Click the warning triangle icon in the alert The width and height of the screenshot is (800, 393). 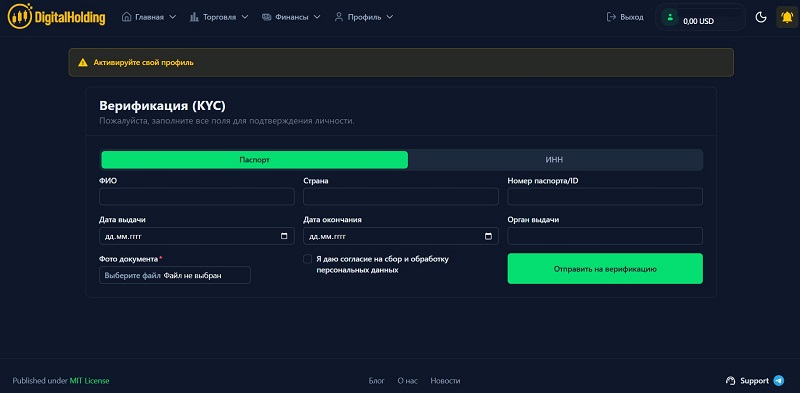(x=83, y=63)
